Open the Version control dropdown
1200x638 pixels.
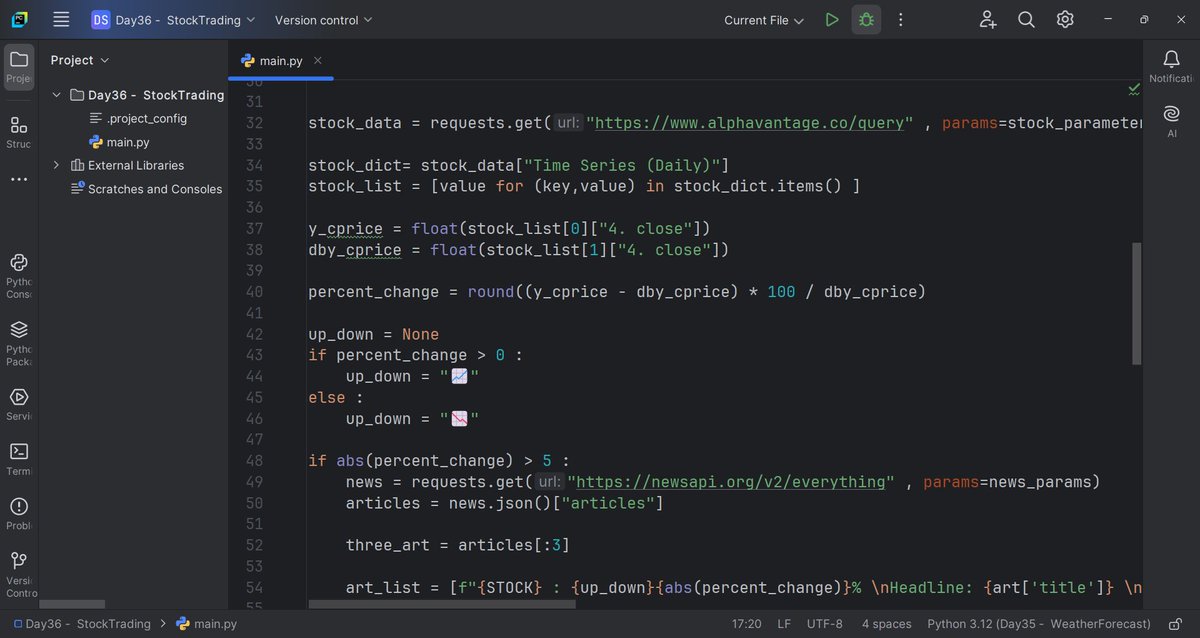323,19
